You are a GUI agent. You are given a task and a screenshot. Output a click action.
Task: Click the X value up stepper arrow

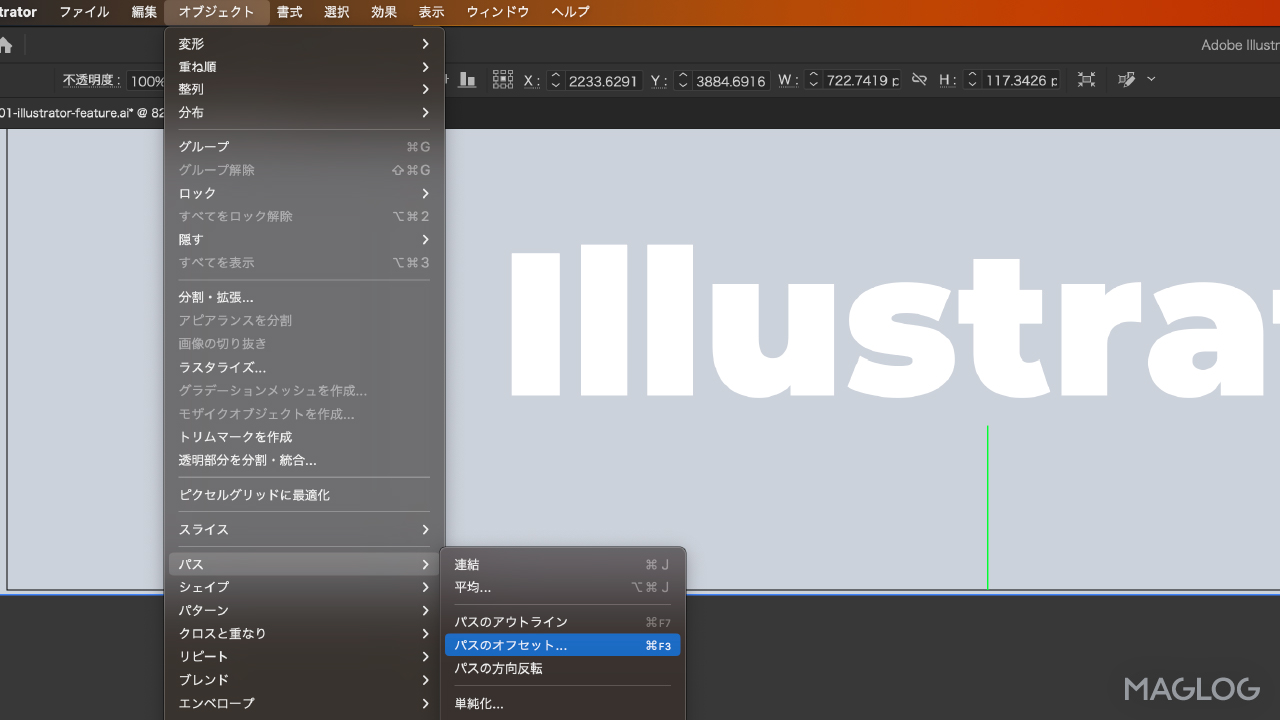click(x=556, y=75)
